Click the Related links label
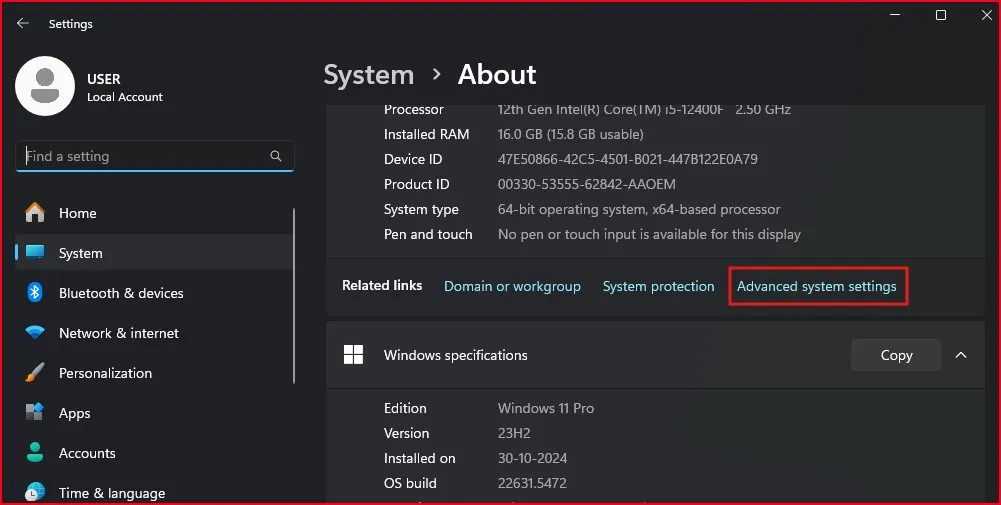The height and width of the screenshot is (505, 1001). click(382, 285)
